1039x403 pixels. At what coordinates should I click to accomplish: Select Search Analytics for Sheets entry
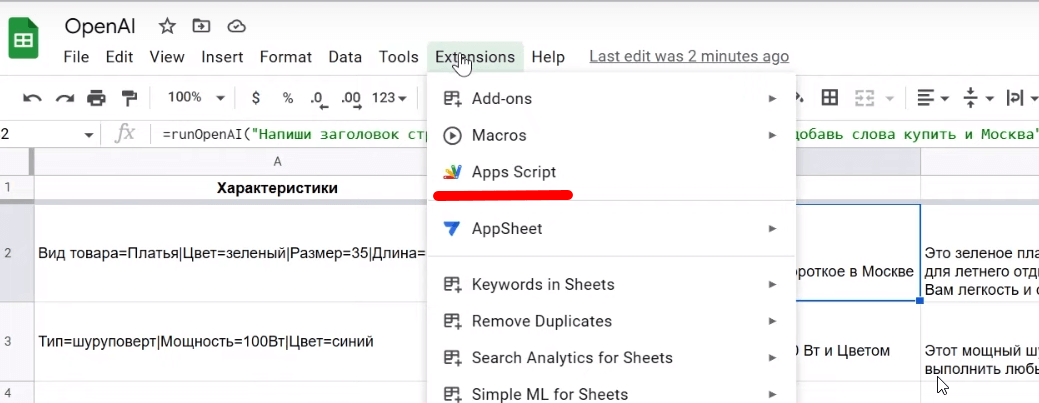pyautogui.click(x=610, y=358)
